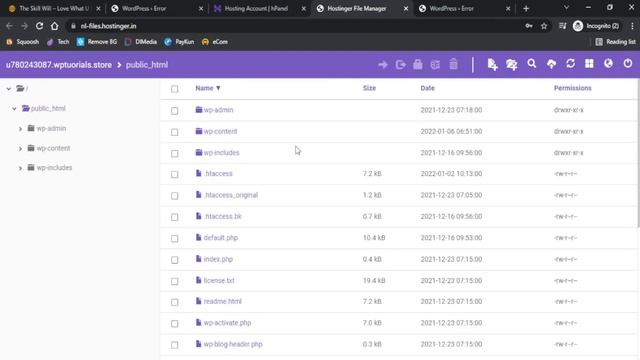
Task: Go to browser home page icon
Action: pyautogui.click(x=55, y=26)
